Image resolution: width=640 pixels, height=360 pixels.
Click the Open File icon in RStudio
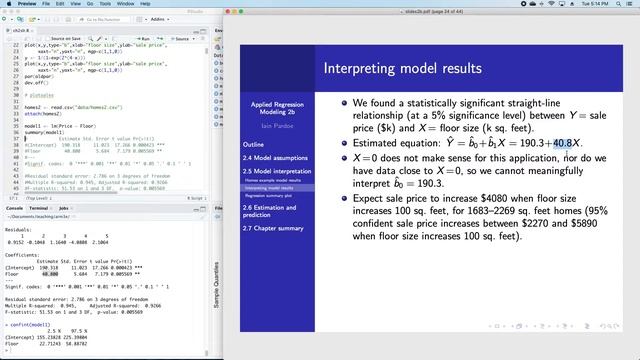click(x=32, y=19)
